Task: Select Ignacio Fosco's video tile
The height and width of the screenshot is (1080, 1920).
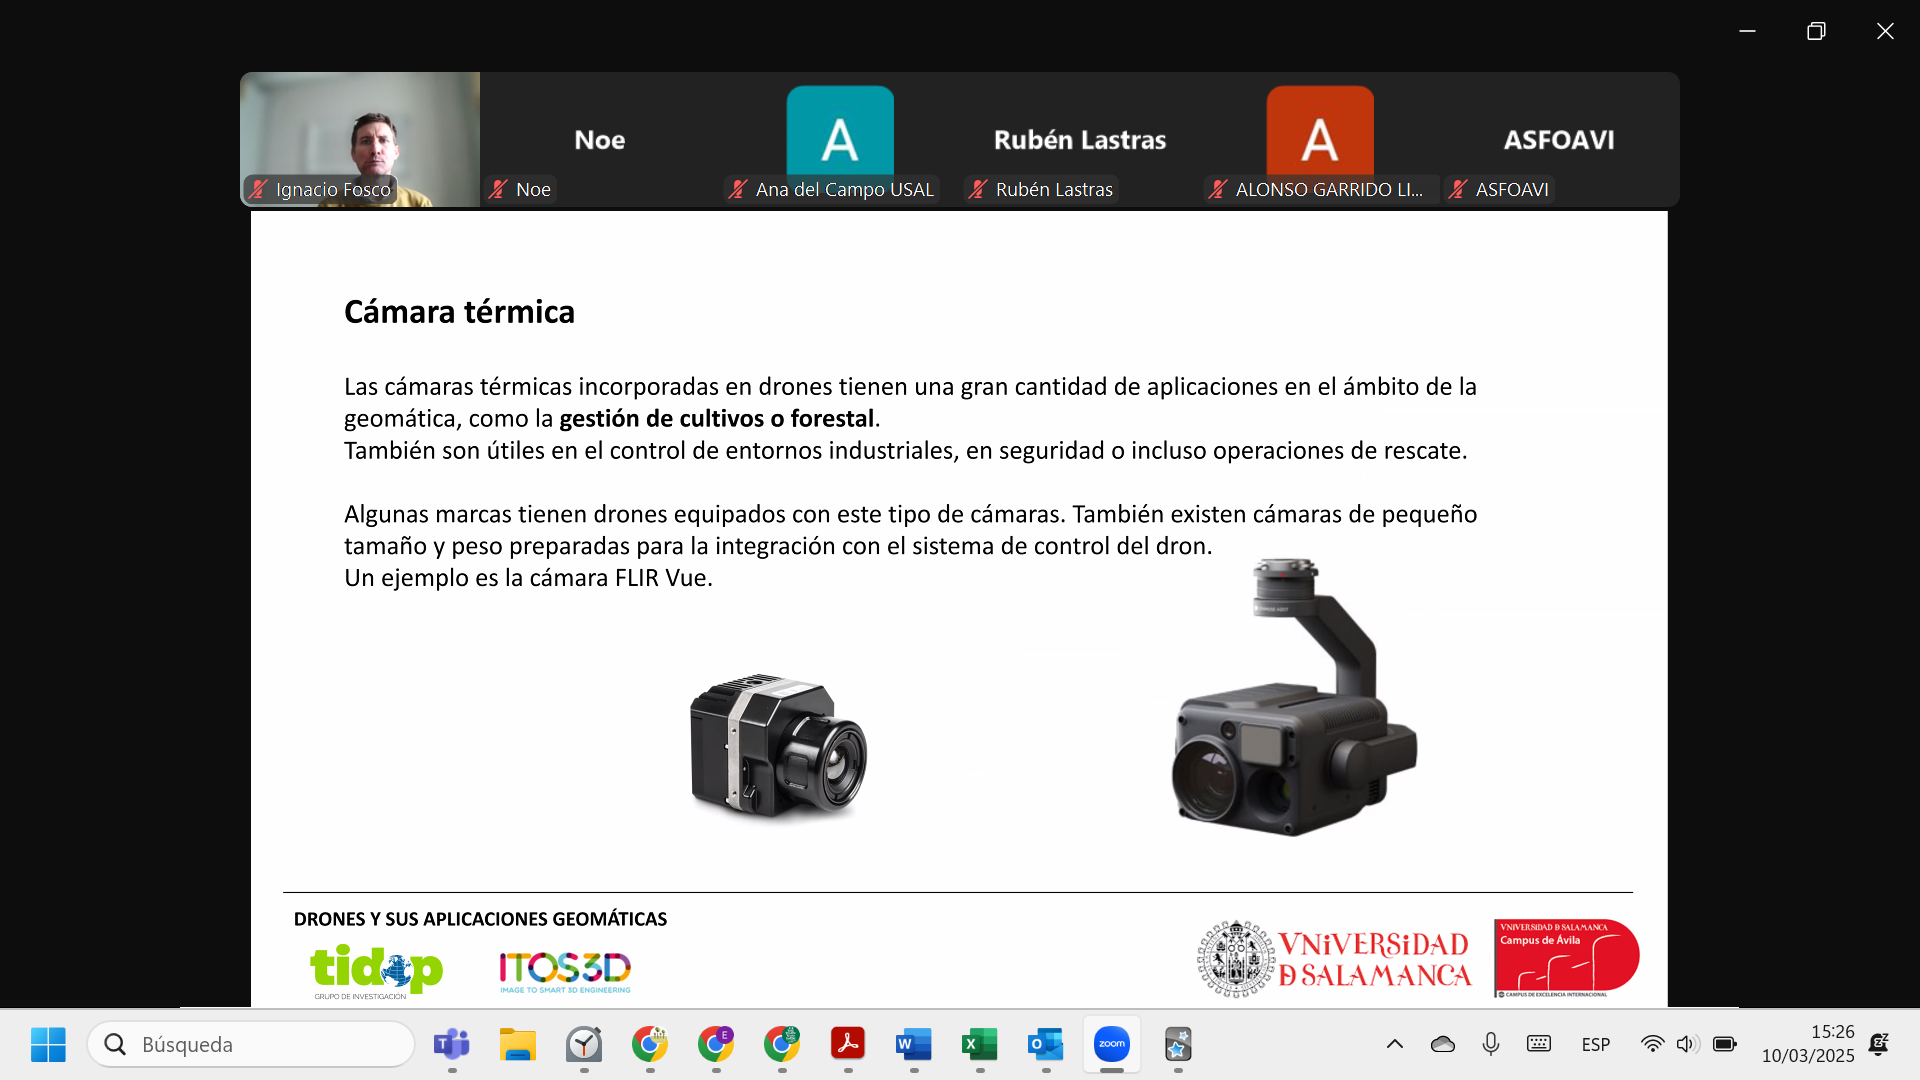Action: pos(360,139)
